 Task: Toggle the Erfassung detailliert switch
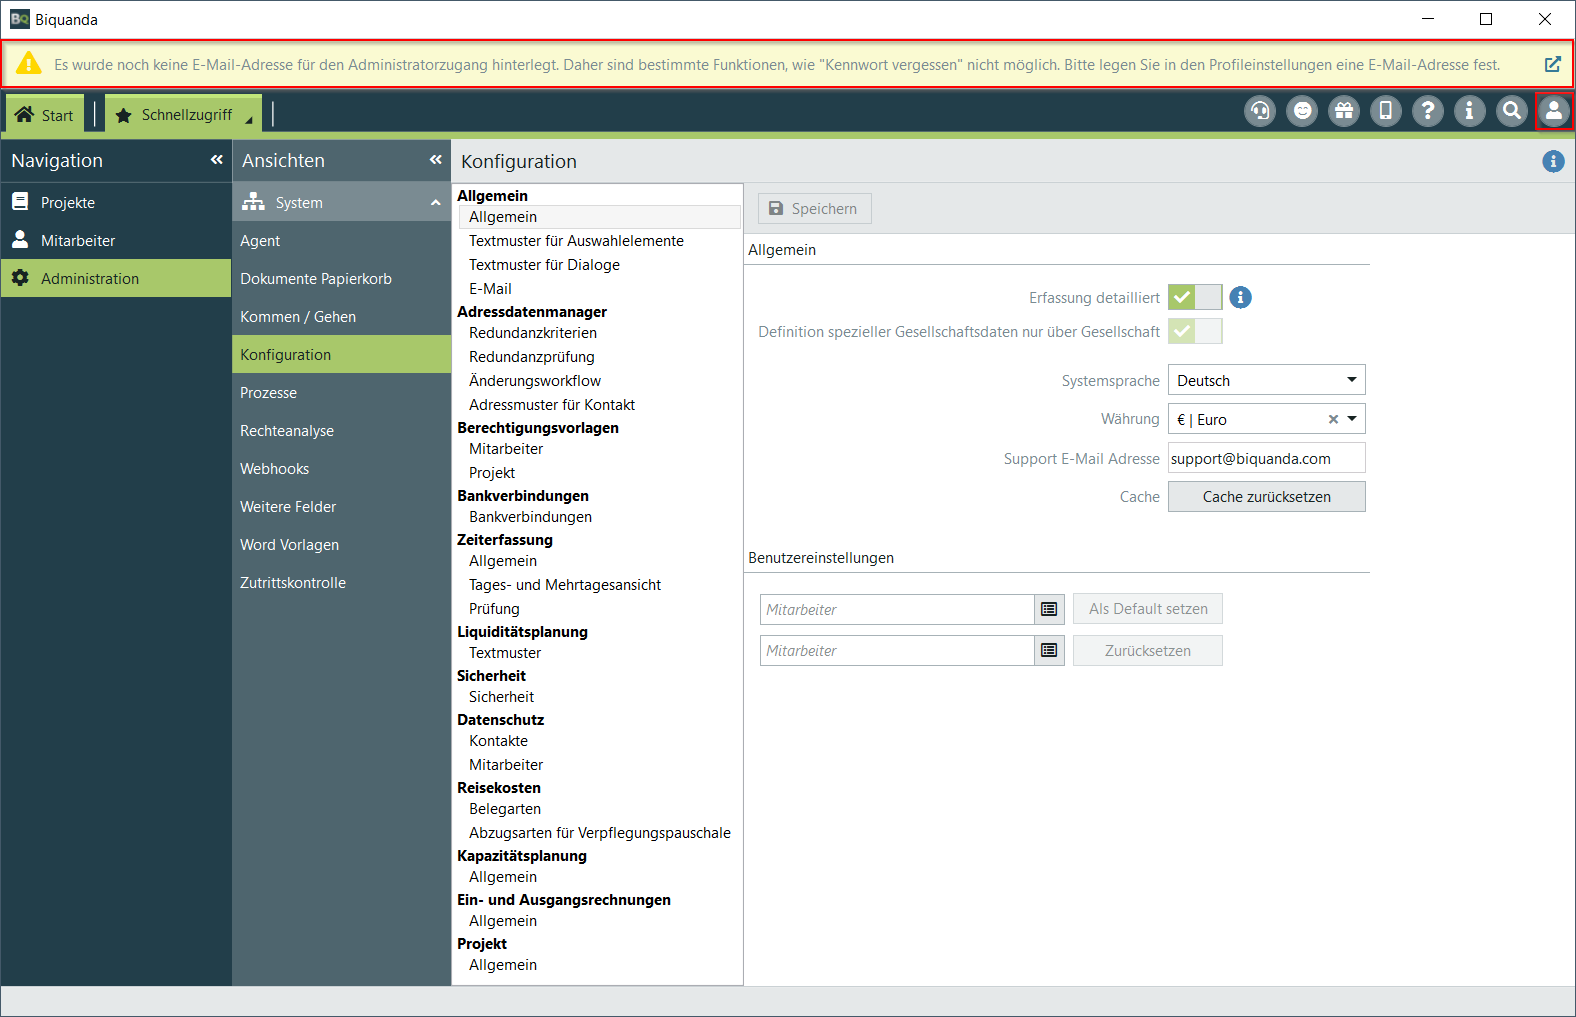pos(1195,297)
